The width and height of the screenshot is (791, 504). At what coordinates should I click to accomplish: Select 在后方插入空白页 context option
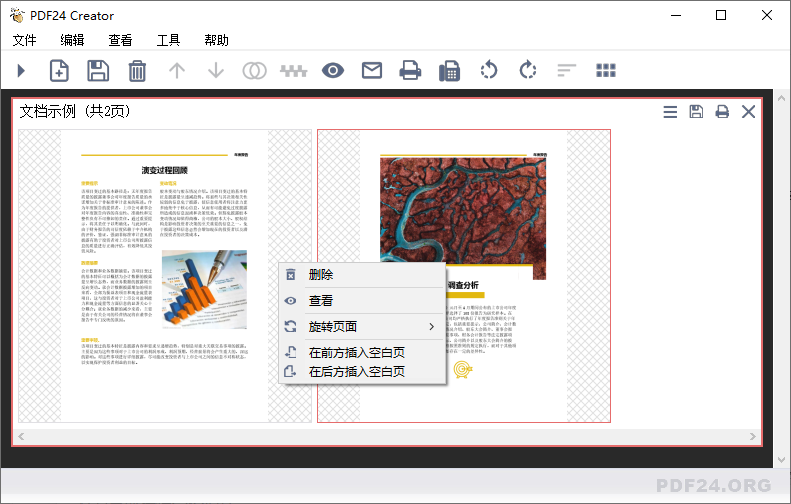point(362,372)
